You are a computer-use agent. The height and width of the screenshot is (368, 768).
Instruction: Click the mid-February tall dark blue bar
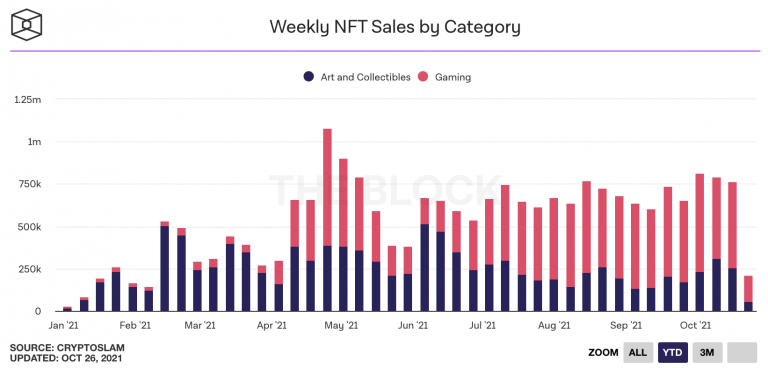pos(165,267)
